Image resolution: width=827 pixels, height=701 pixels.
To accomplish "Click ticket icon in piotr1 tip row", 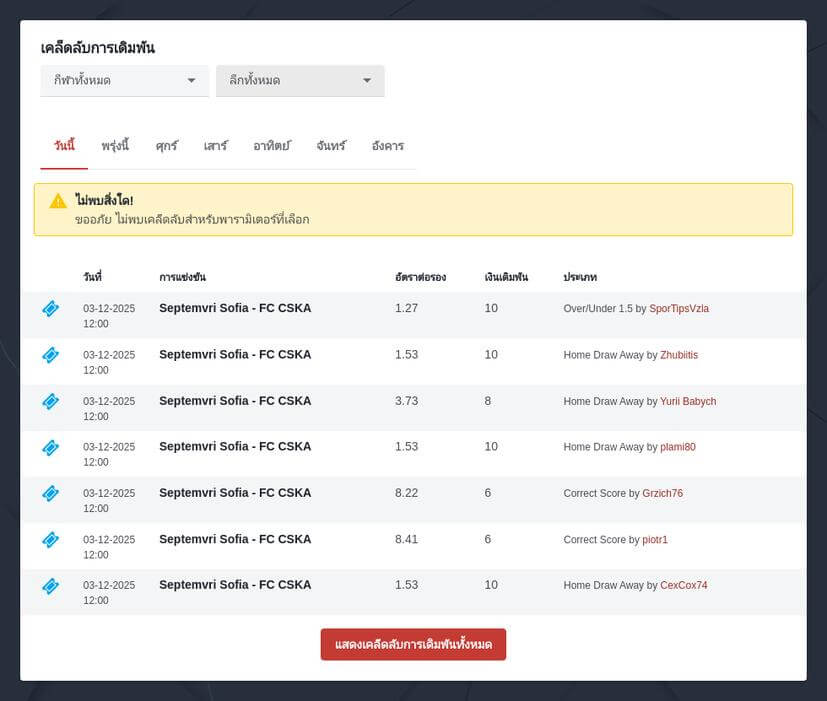I will [x=50, y=539].
